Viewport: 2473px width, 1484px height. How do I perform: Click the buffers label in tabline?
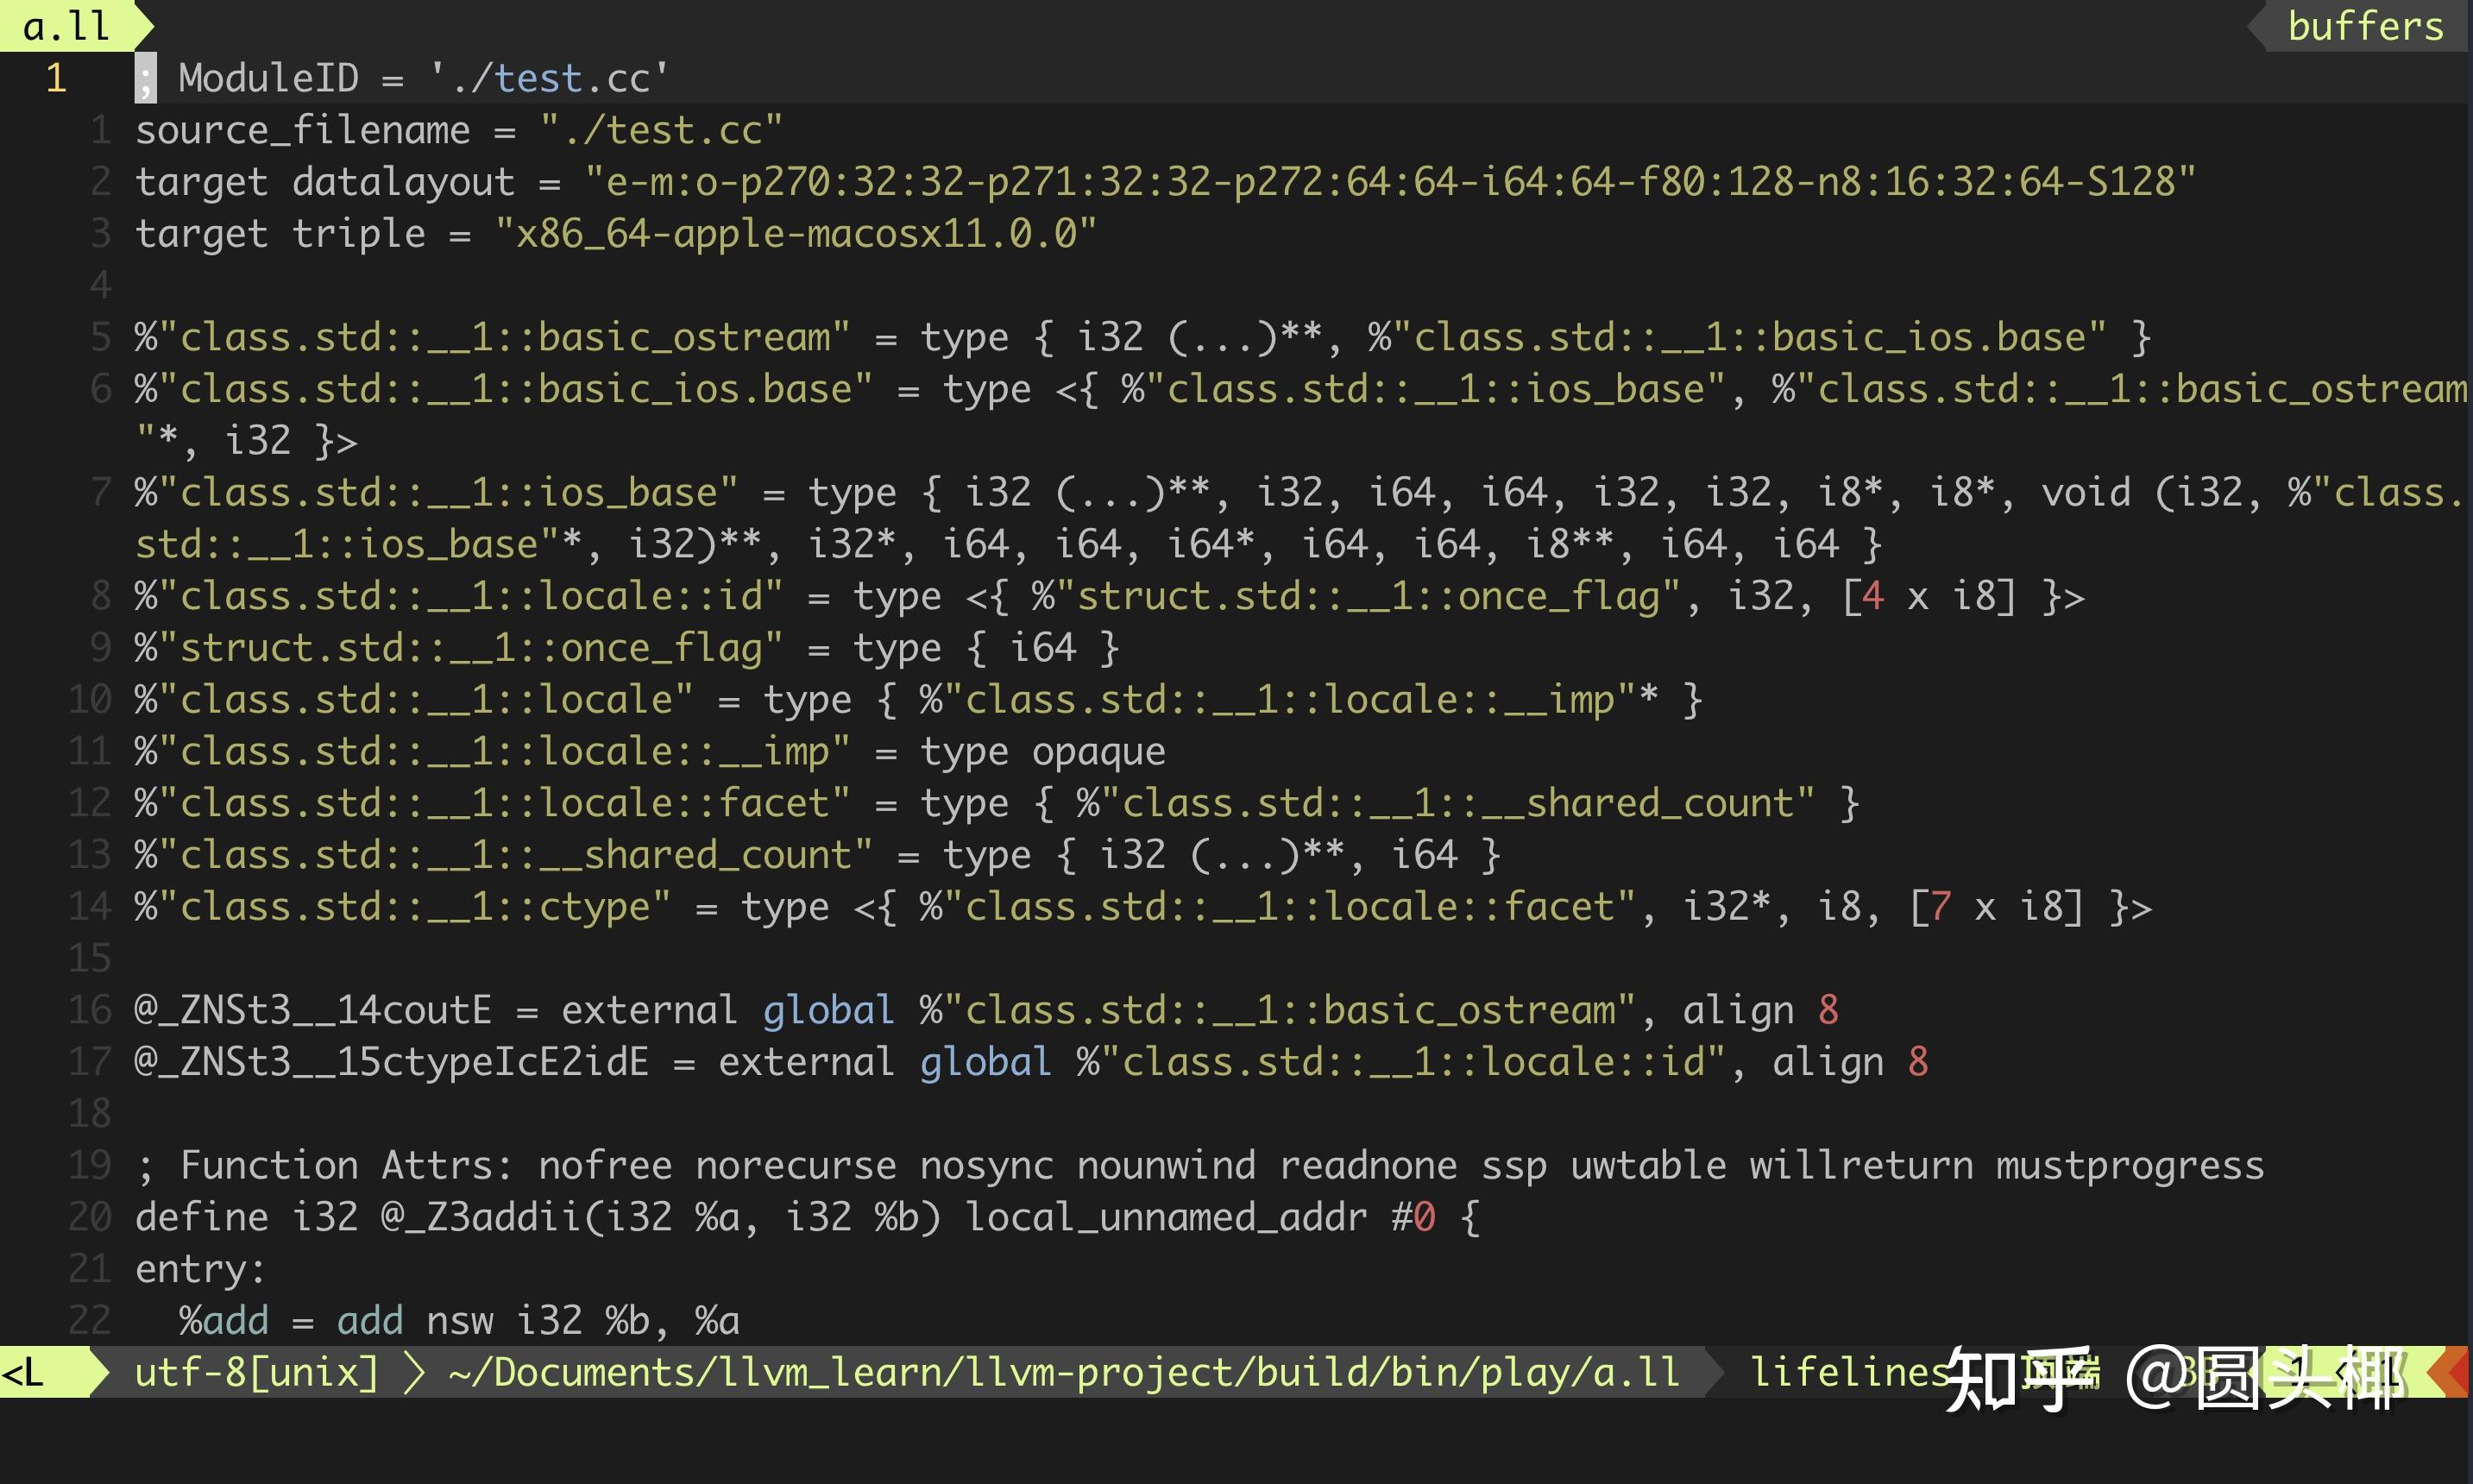click(x=2365, y=26)
